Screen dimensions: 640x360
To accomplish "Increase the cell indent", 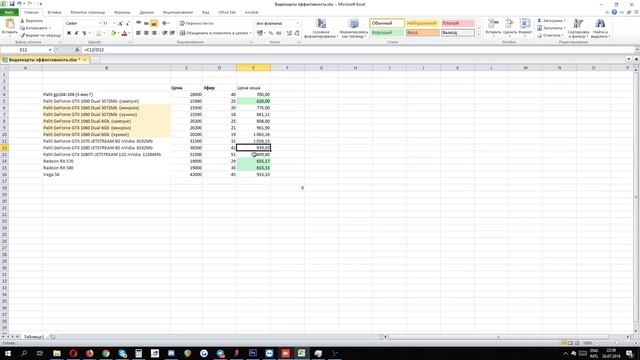I will pos(172,33).
